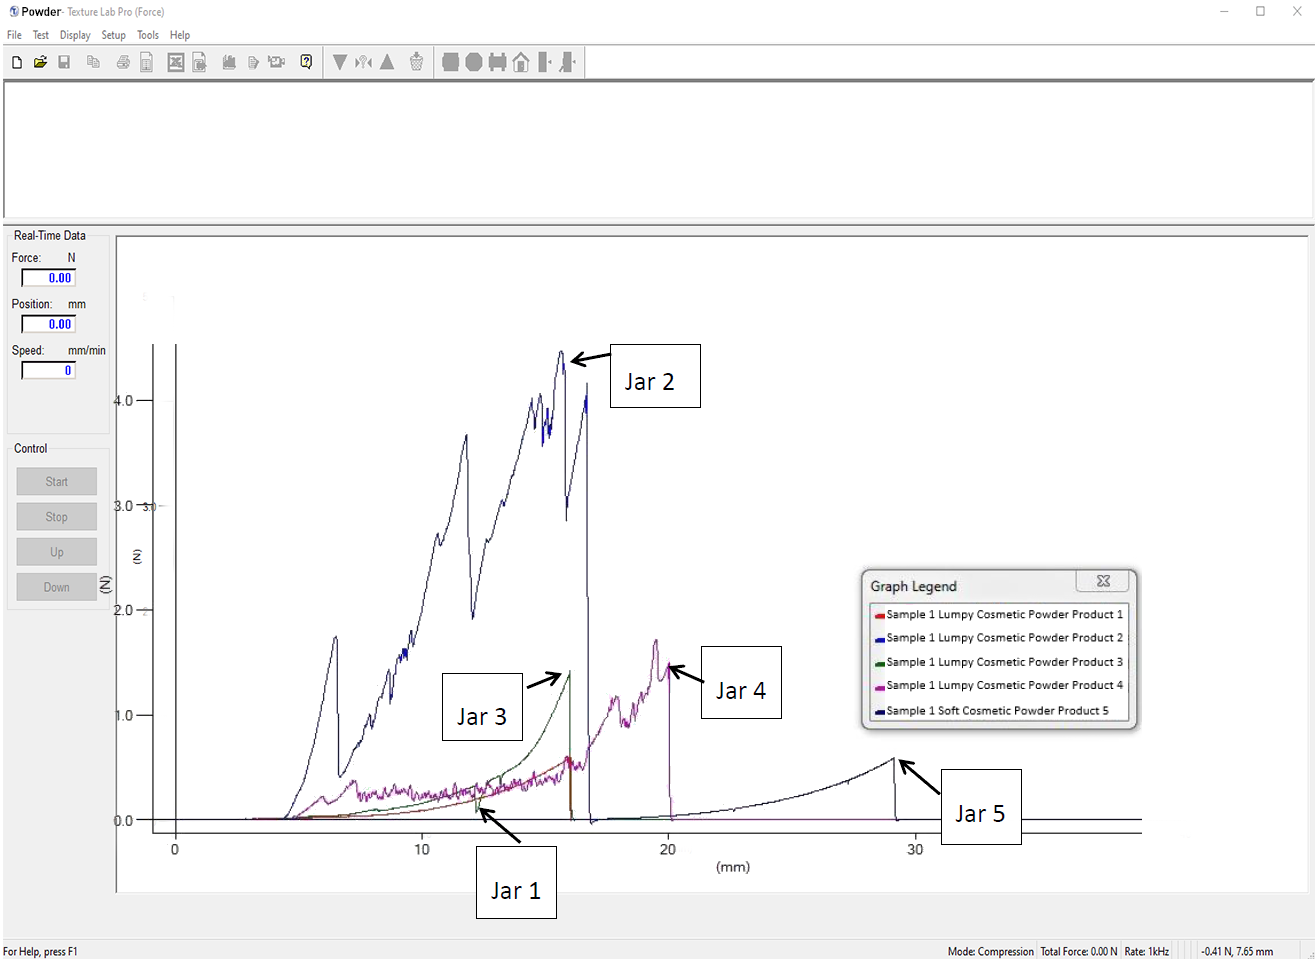This screenshot has height=959, width=1315.
Task: Click the green swatch for Powder Product 3
Action: click(x=879, y=663)
